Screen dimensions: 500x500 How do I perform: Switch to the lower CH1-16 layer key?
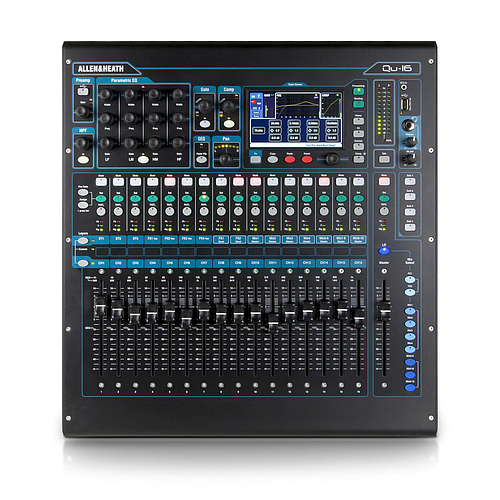[83, 263]
